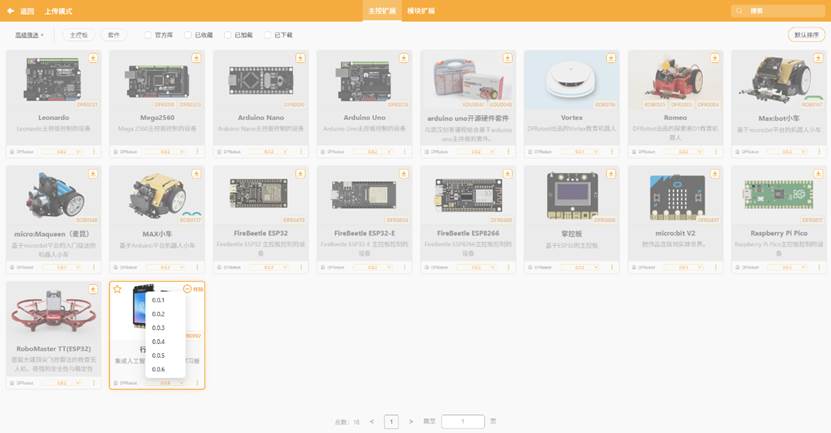Enable the 官方库 checkbox filter
831x433 pixels.
148,34
